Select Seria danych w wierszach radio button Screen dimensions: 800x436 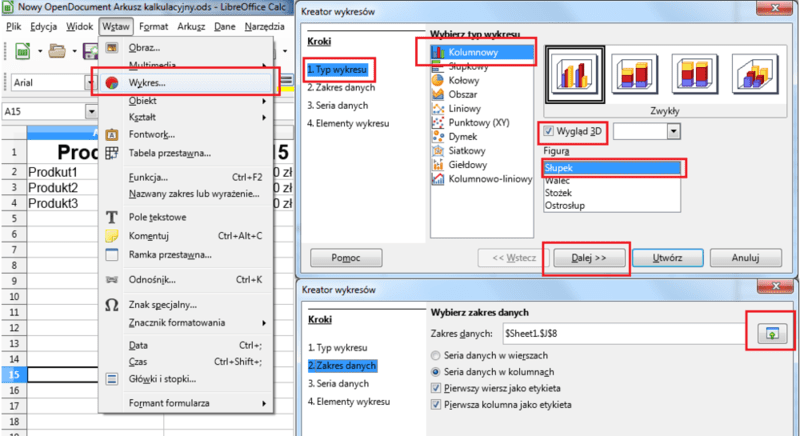(435, 356)
